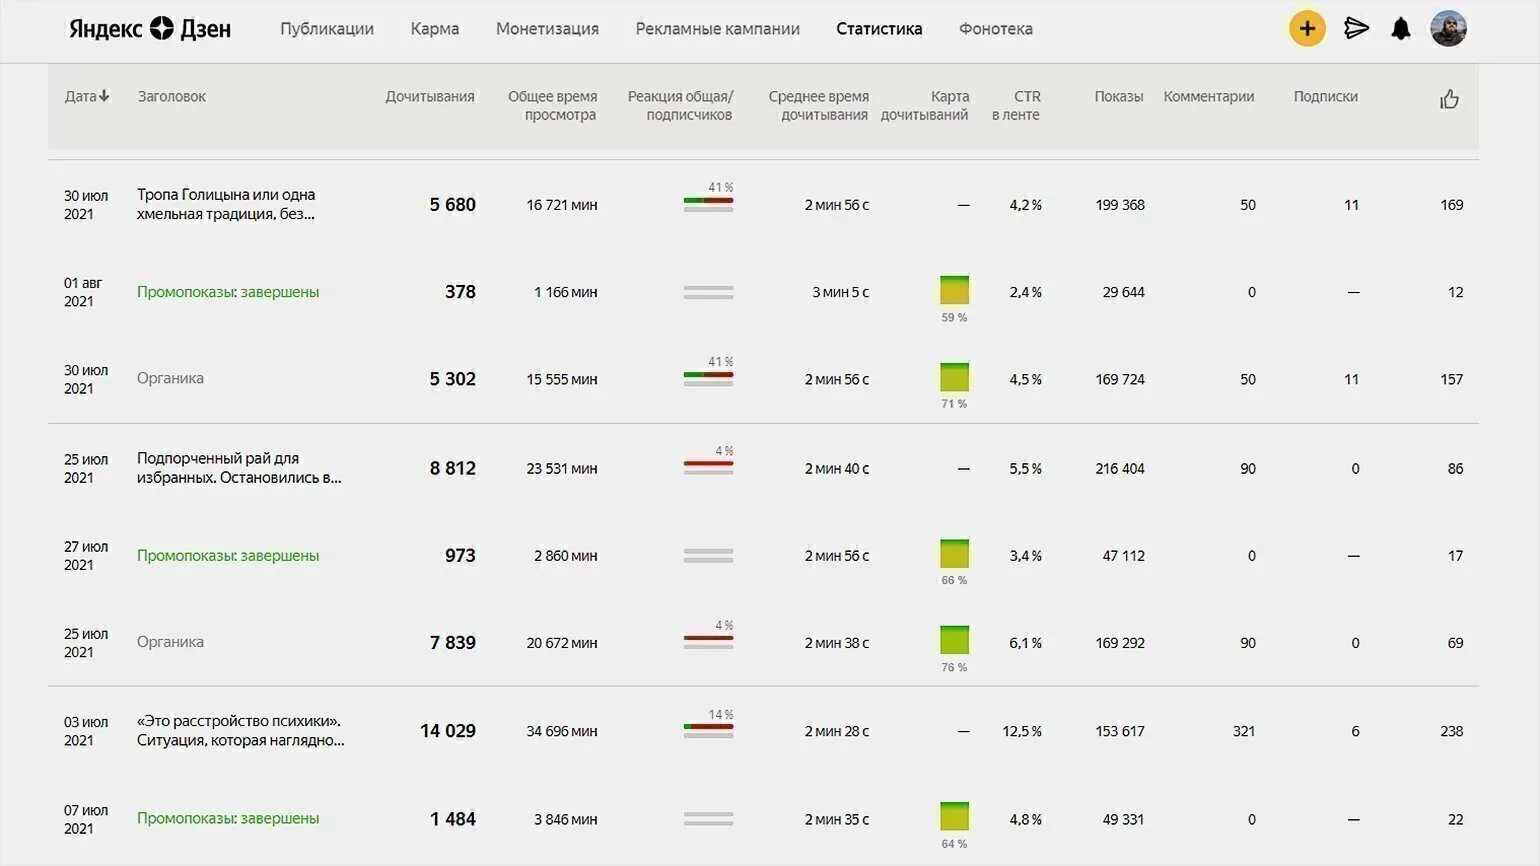This screenshot has width=1540, height=866.
Task: Open article "Это расстройство психики"
Action: click(240, 731)
